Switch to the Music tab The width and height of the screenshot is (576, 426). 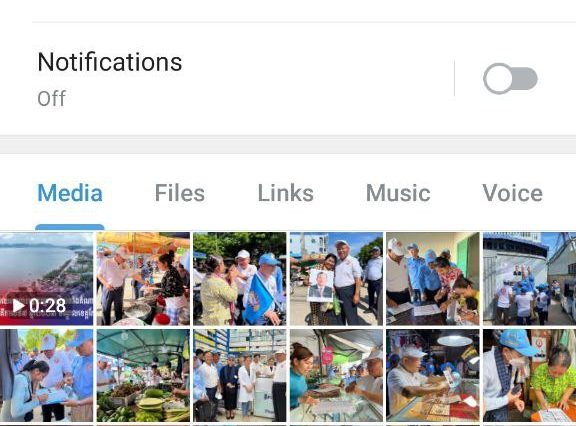tap(398, 193)
